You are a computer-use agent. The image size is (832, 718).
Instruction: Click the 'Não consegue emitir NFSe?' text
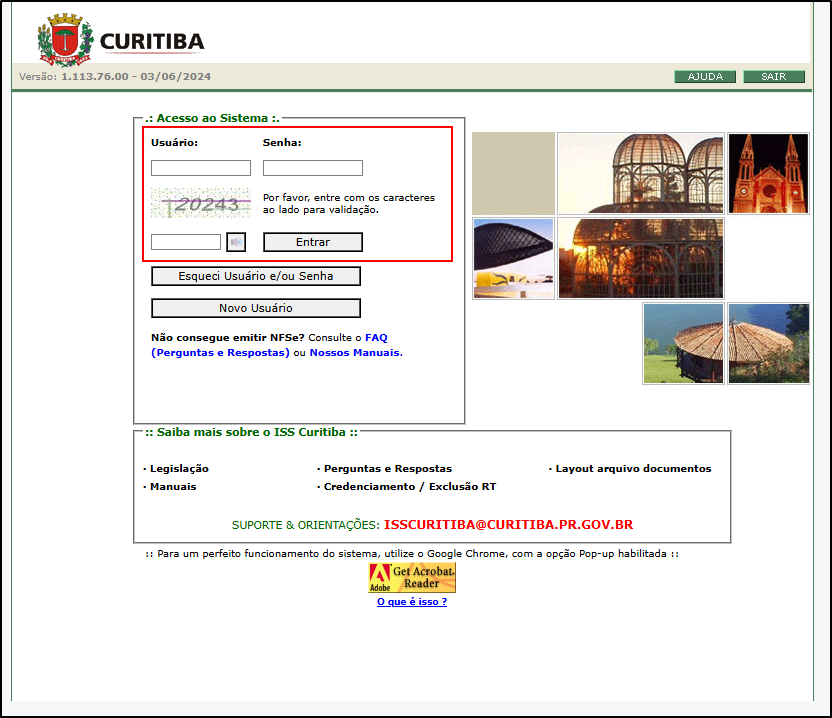pyautogui.click(x=228, y=338)
